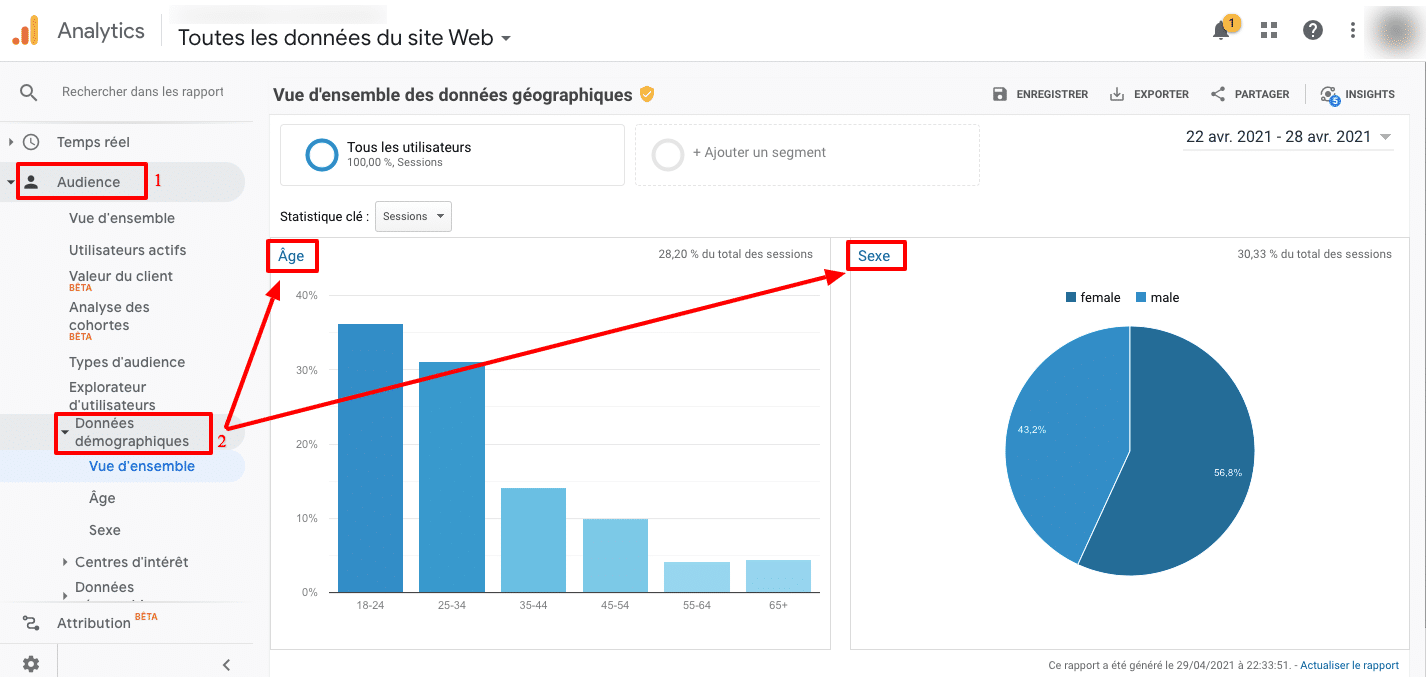Collapse the Données démographiques section
Screen dimensions: 1426x677
click(65, 432)
